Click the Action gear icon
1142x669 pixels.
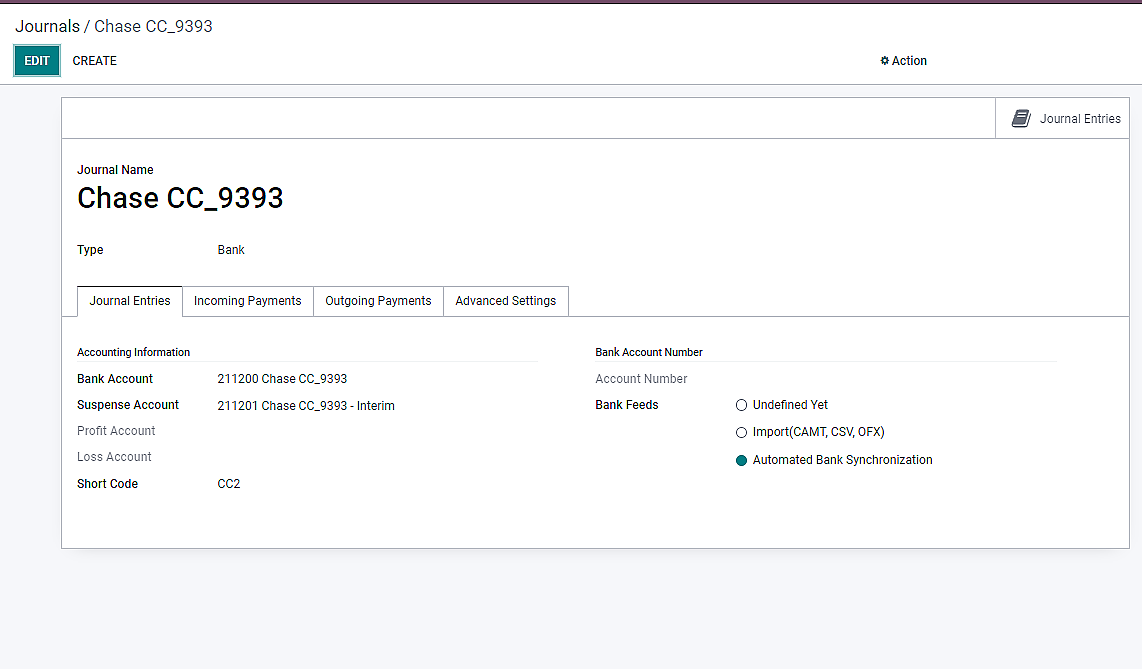(x=884, y=61)
